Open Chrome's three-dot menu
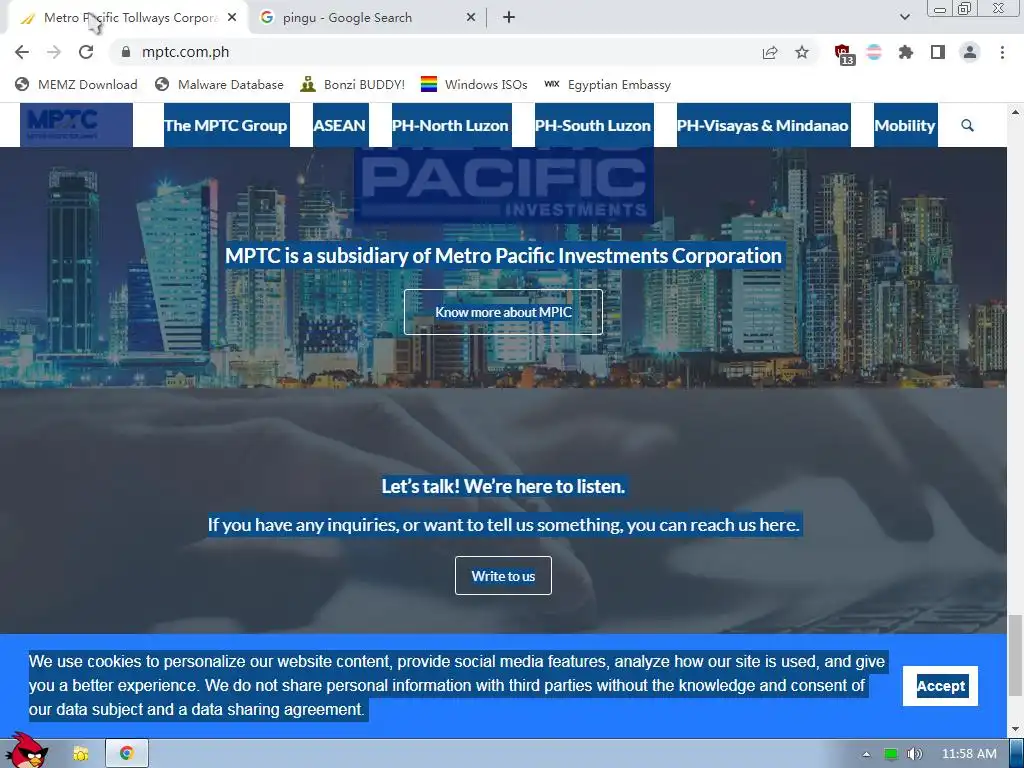 pos(1002,52)
